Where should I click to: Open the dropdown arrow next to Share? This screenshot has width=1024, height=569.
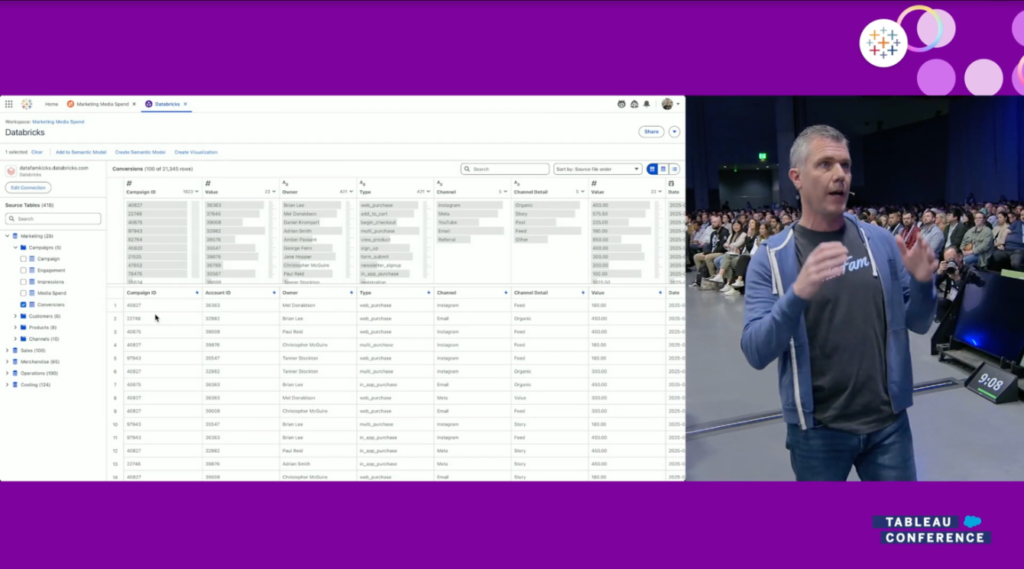(x=674, y=132)
